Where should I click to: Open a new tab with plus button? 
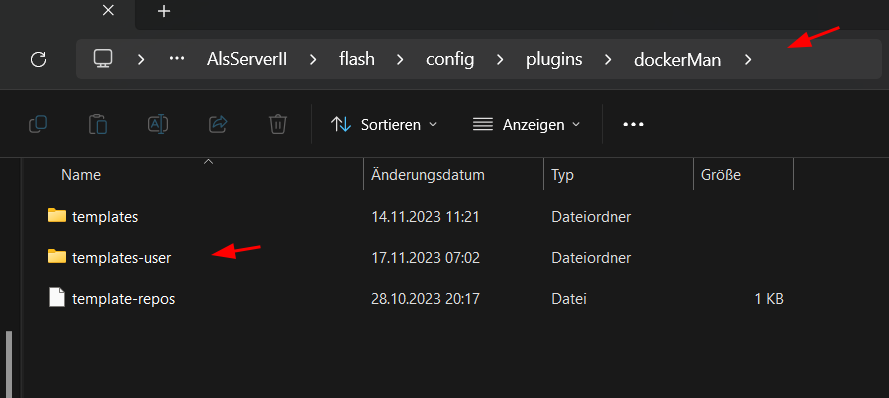164,11
